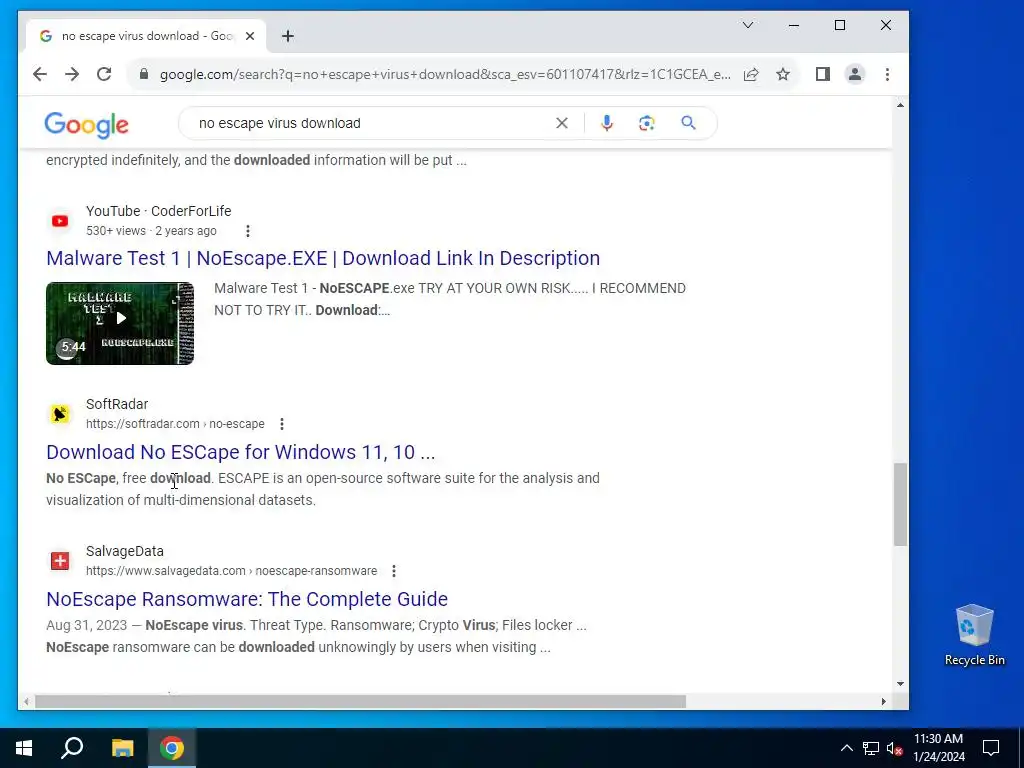Select the Recycle Bin desktop icon
Image resolution: width=1024 pixels, height=768 pixels.
click(x=974, y=634)
